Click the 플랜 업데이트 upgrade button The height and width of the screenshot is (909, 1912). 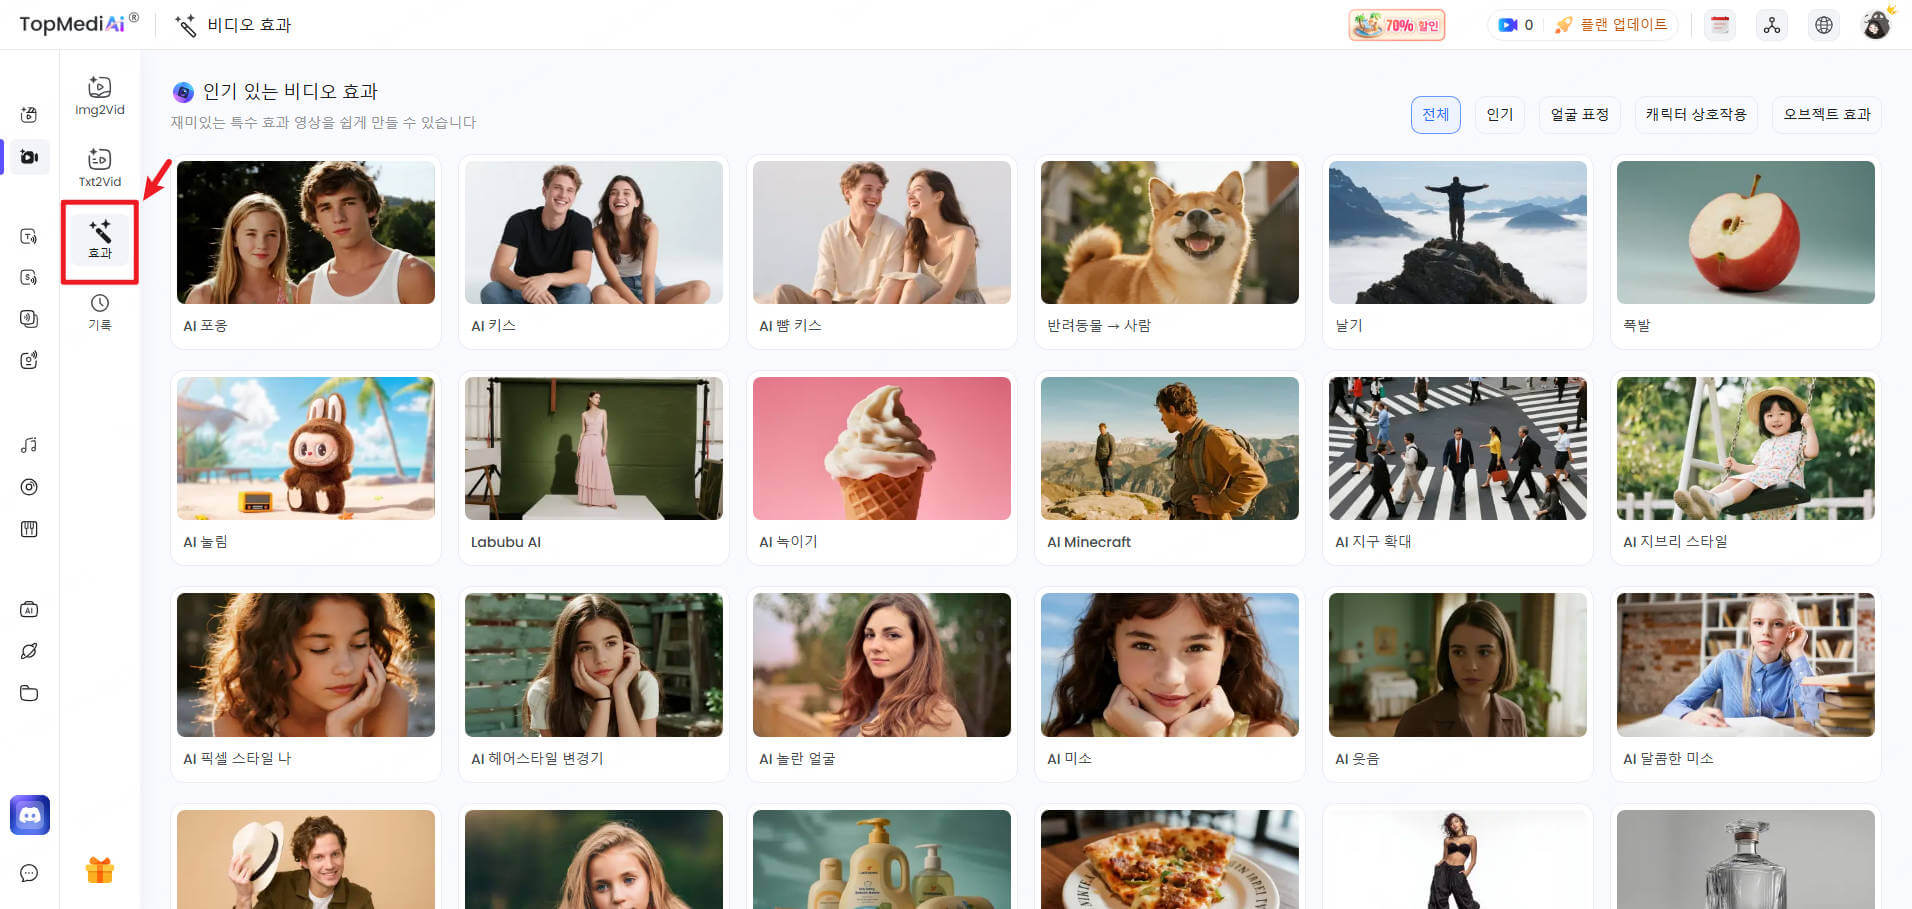1611,25
